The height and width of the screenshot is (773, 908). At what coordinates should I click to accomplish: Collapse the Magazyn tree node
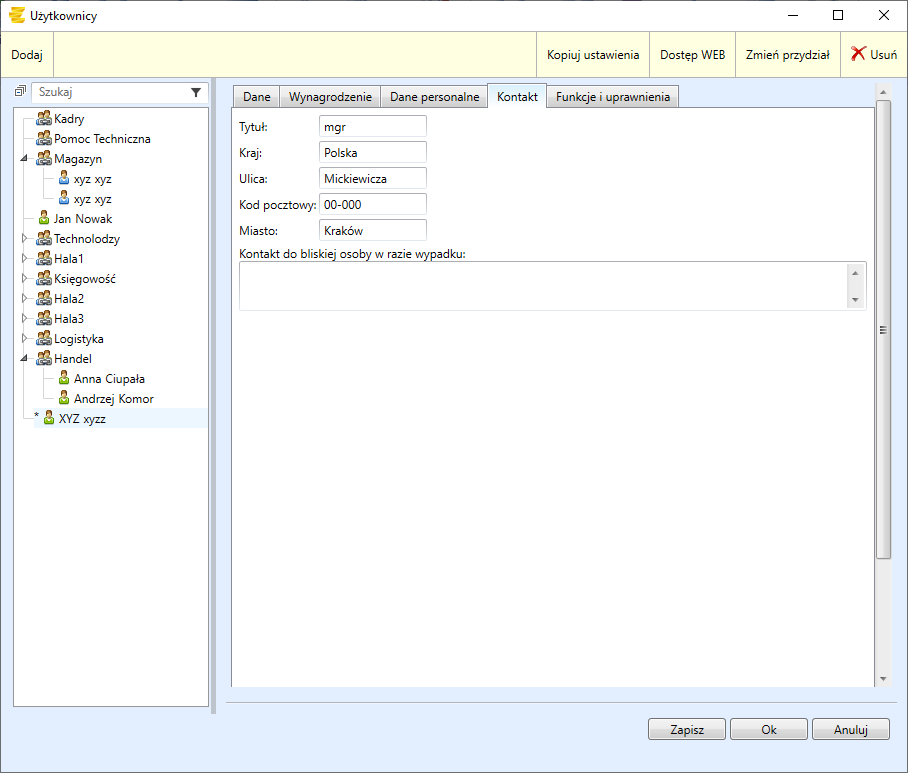pyautogui.click(x=24, y=159)
